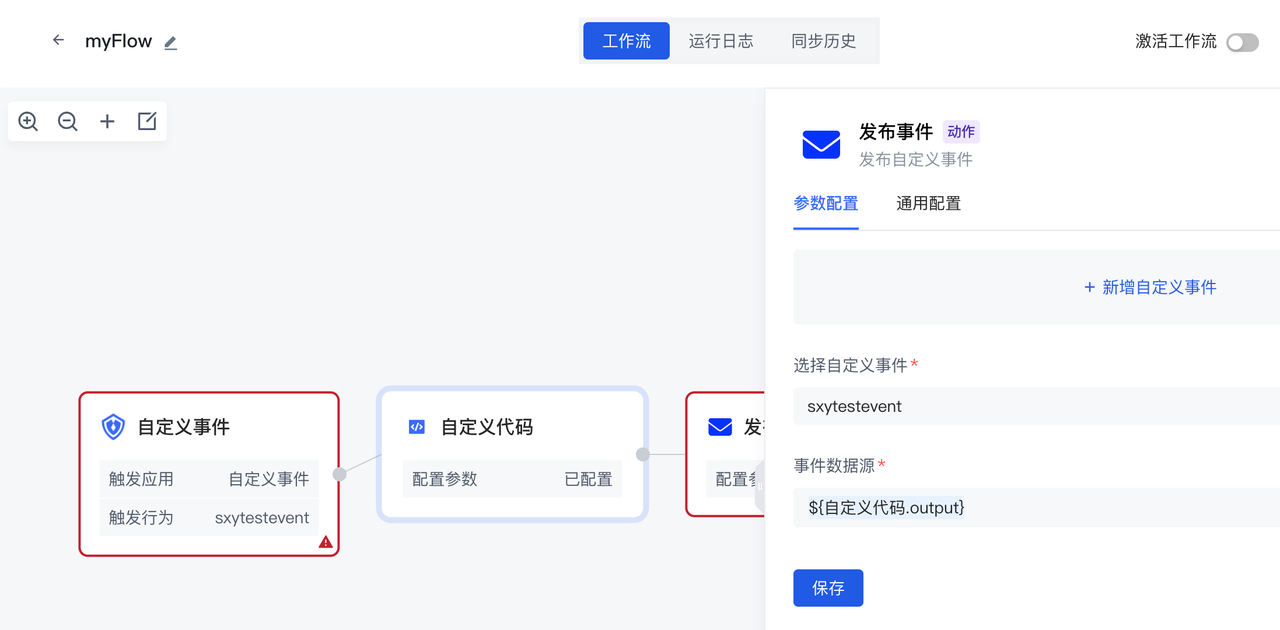
Task: Click the code icon on 自定义代码 node
Action: coord(419,427)
